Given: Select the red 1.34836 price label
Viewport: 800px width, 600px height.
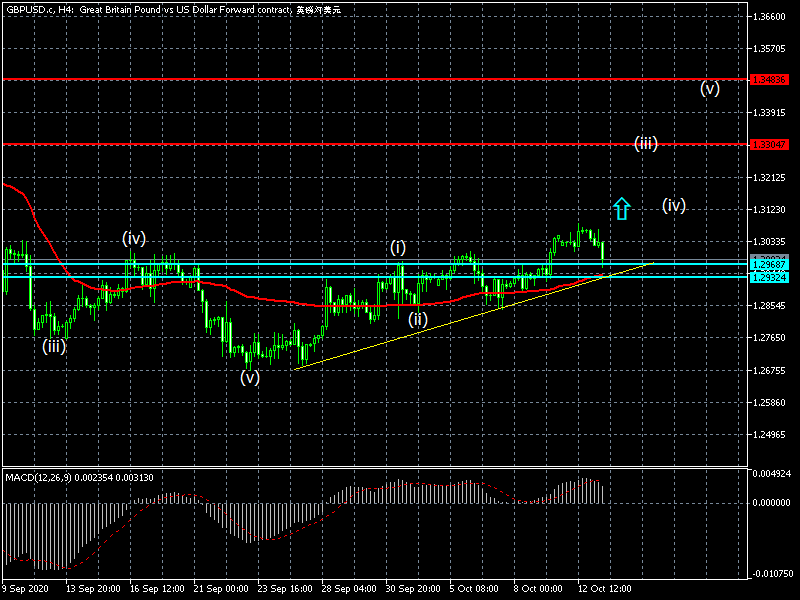Looking at the screenshot, I should pos(769,80).
